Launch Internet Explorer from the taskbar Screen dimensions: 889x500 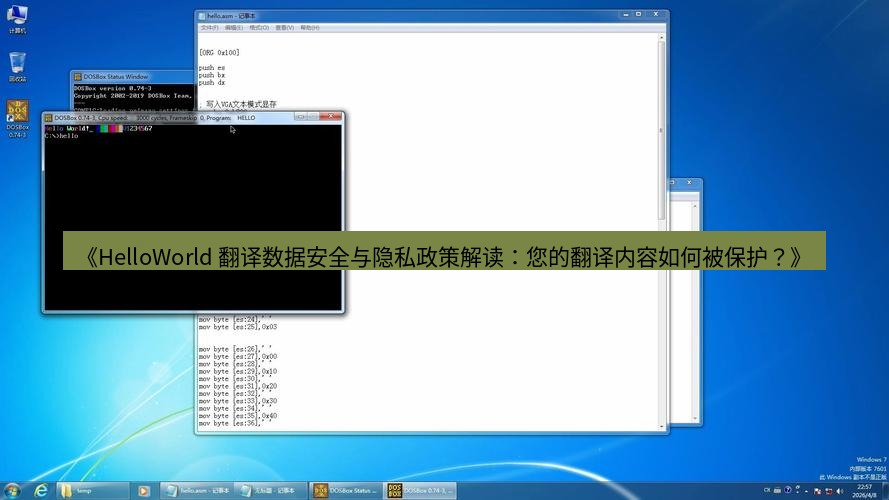[x=41, y=490]
